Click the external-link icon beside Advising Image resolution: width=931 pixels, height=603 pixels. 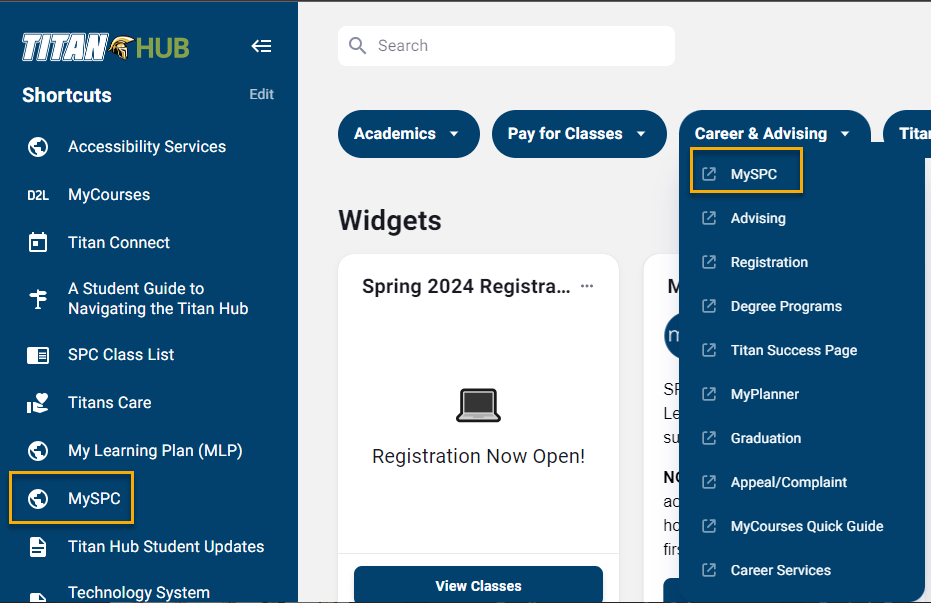709,218
